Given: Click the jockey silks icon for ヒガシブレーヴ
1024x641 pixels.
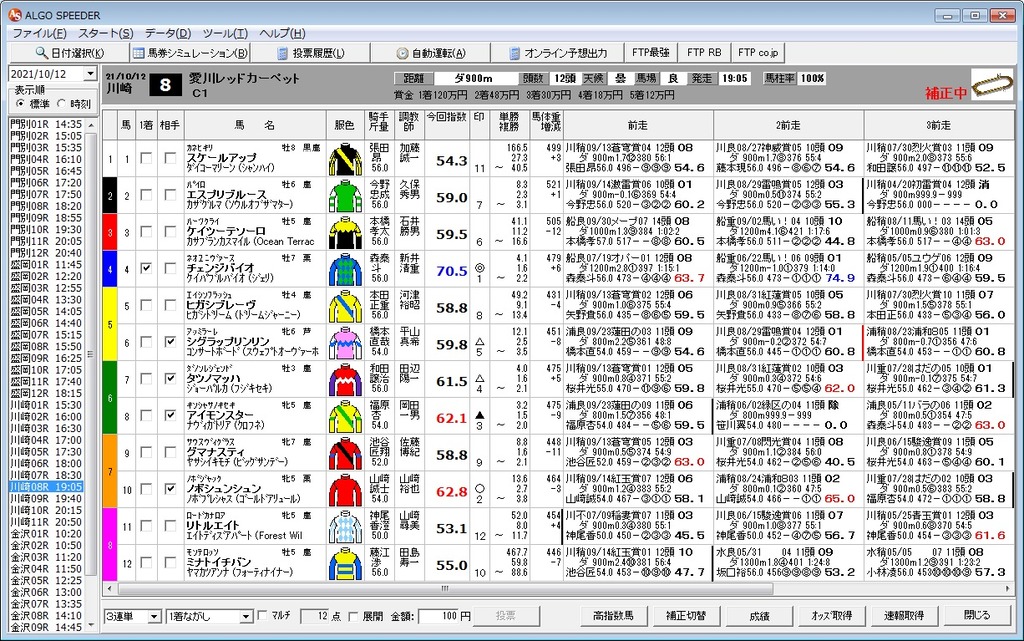Looking at the screenshot, I should 345,307.
